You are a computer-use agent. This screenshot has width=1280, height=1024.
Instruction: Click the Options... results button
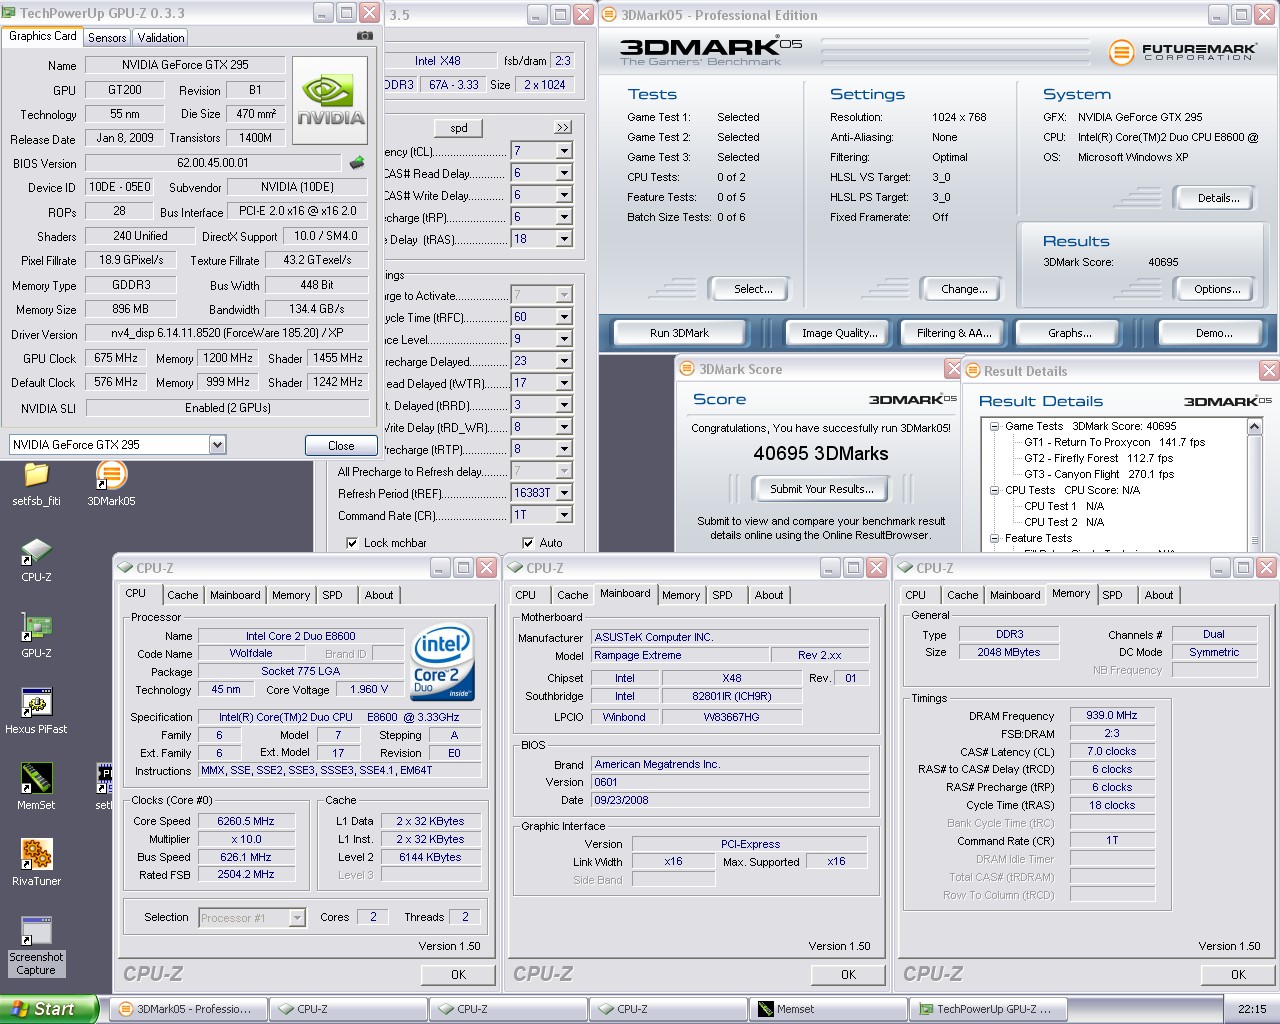click(1217, 289)
